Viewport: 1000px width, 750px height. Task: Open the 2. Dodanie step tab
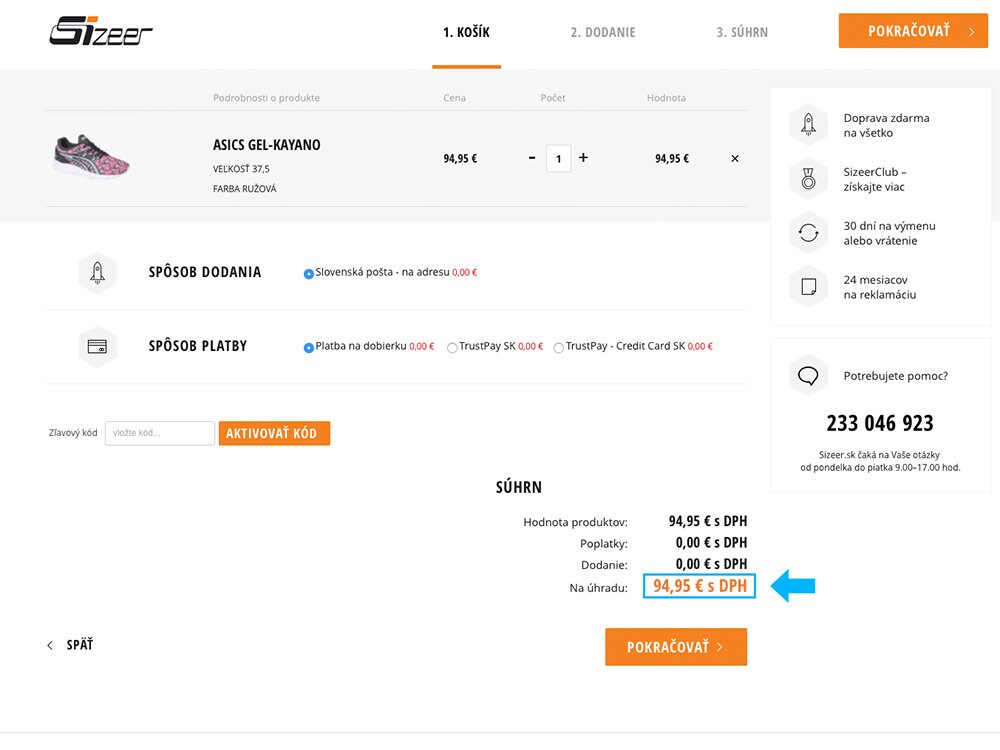[603, 32]
